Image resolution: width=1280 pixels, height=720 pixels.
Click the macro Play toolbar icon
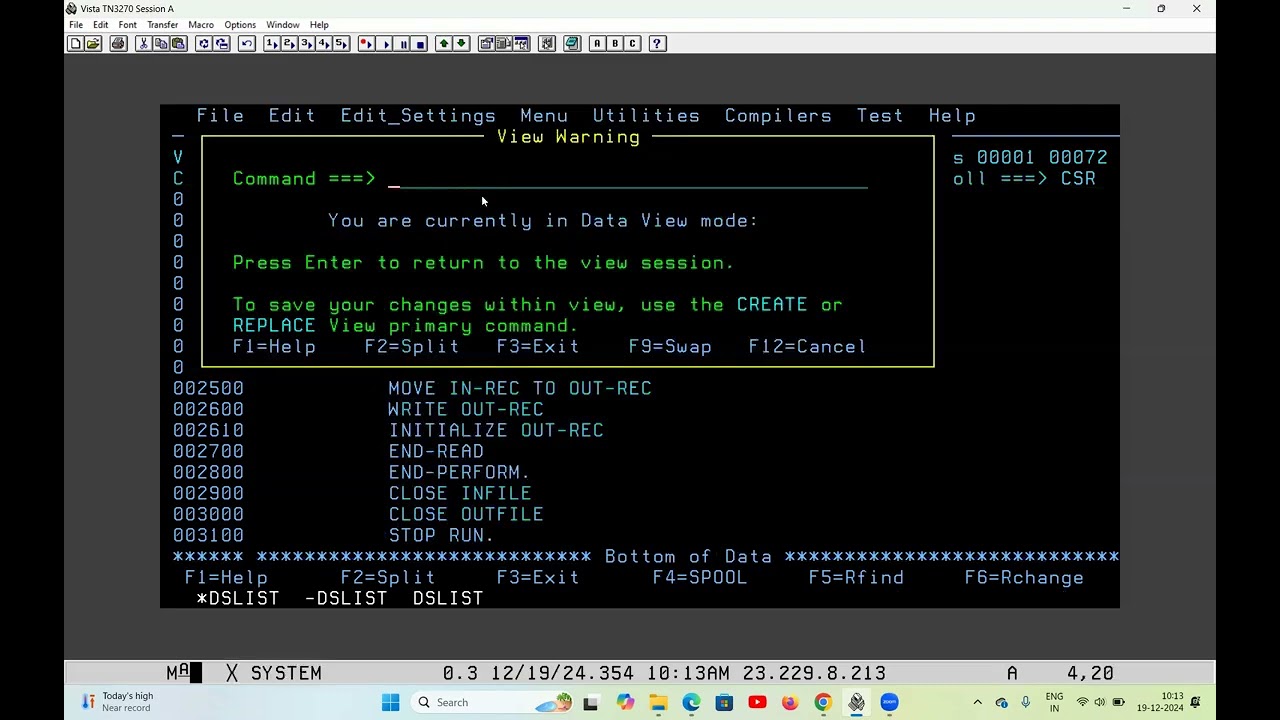[x=384, y=44]
